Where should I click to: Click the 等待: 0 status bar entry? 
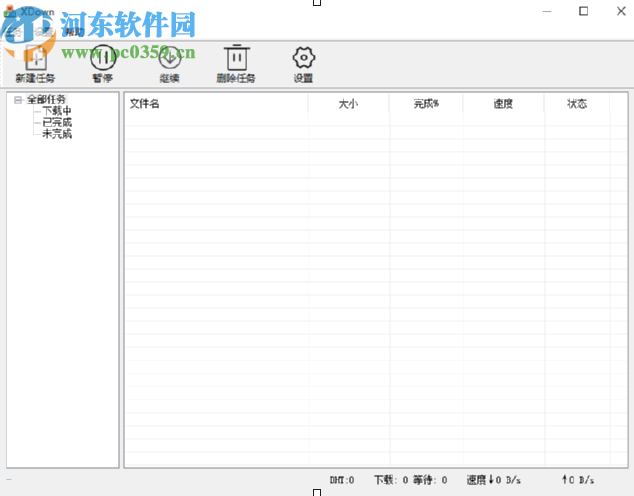coord(430,480)
